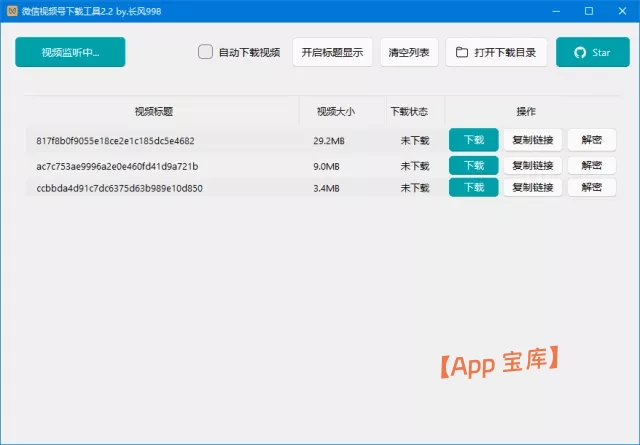Viewport: 640px width, 445px height.
Task: Click the 29.2MB size cell
Action: click(x=329, y=141)
